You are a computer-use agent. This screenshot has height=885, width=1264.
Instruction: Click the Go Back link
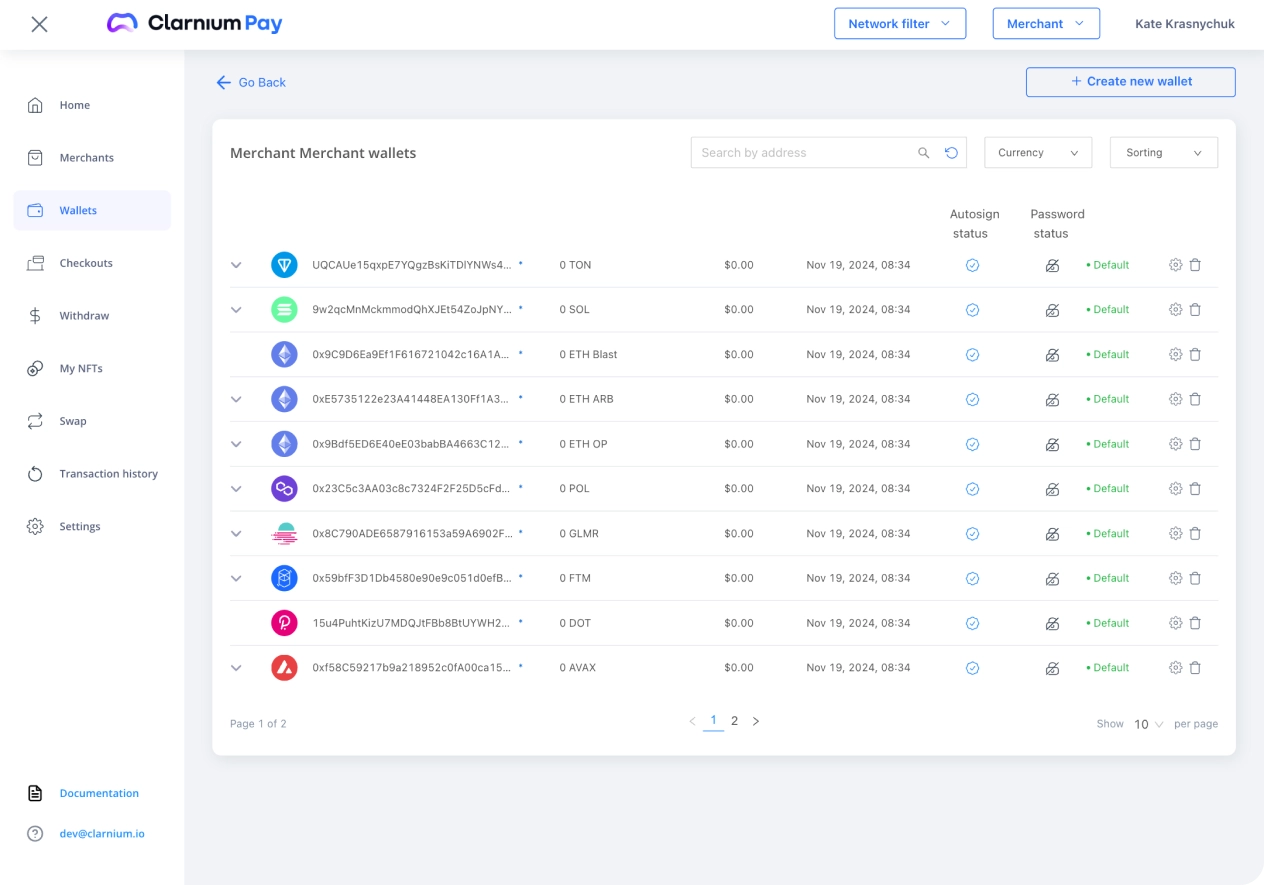(252, 83)
